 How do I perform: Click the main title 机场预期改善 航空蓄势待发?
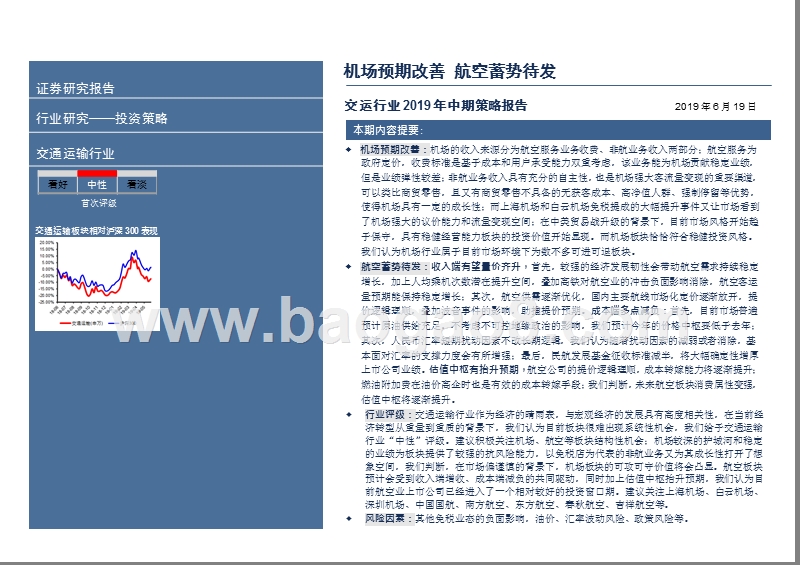pos(449,71)
